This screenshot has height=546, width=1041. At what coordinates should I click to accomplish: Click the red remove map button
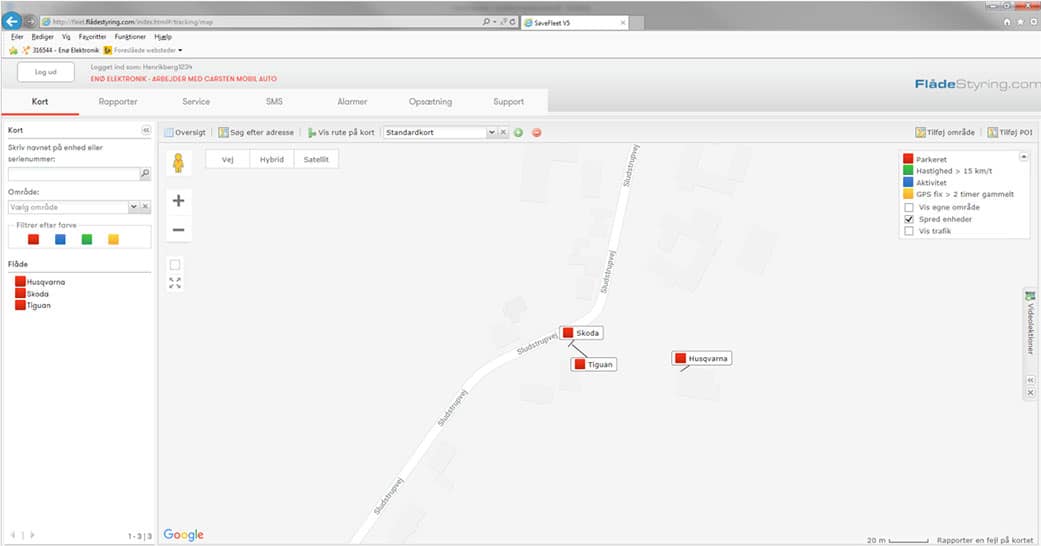pyautogui.click(x=536, y=132)
